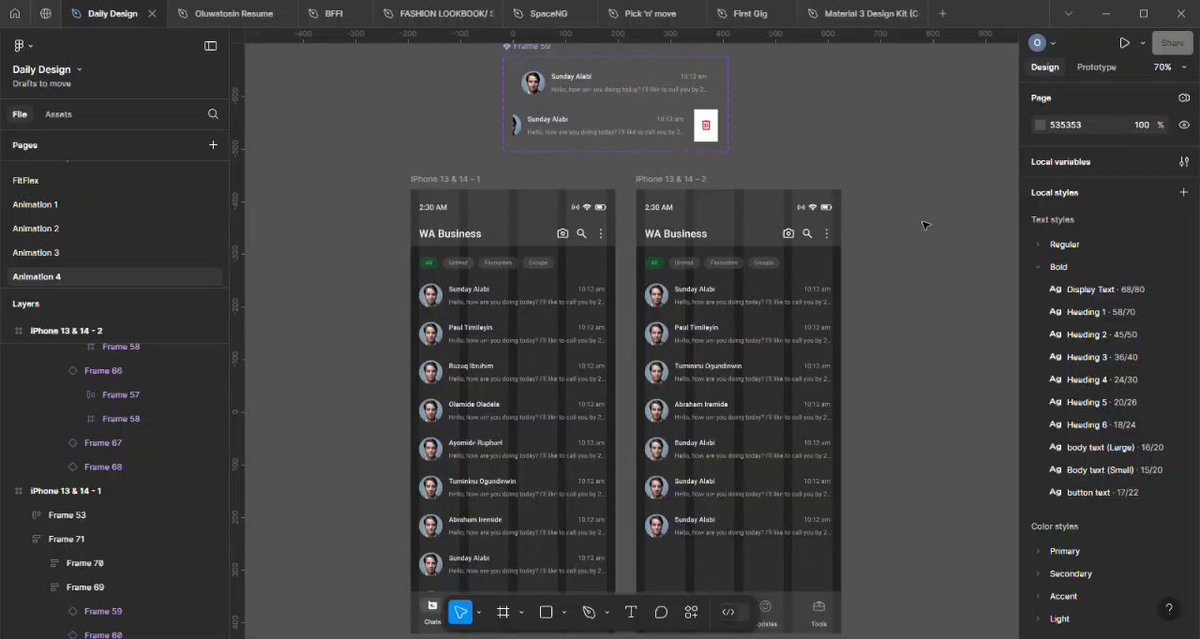
Task: Open the present options dropdown arrow beside play
Action: point(1142,44)
